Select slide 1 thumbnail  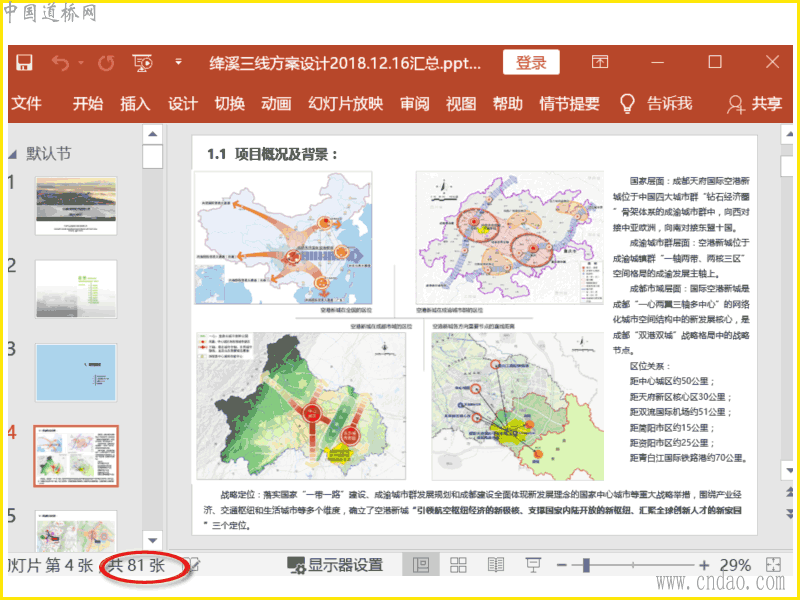click(x=76, y=206)
